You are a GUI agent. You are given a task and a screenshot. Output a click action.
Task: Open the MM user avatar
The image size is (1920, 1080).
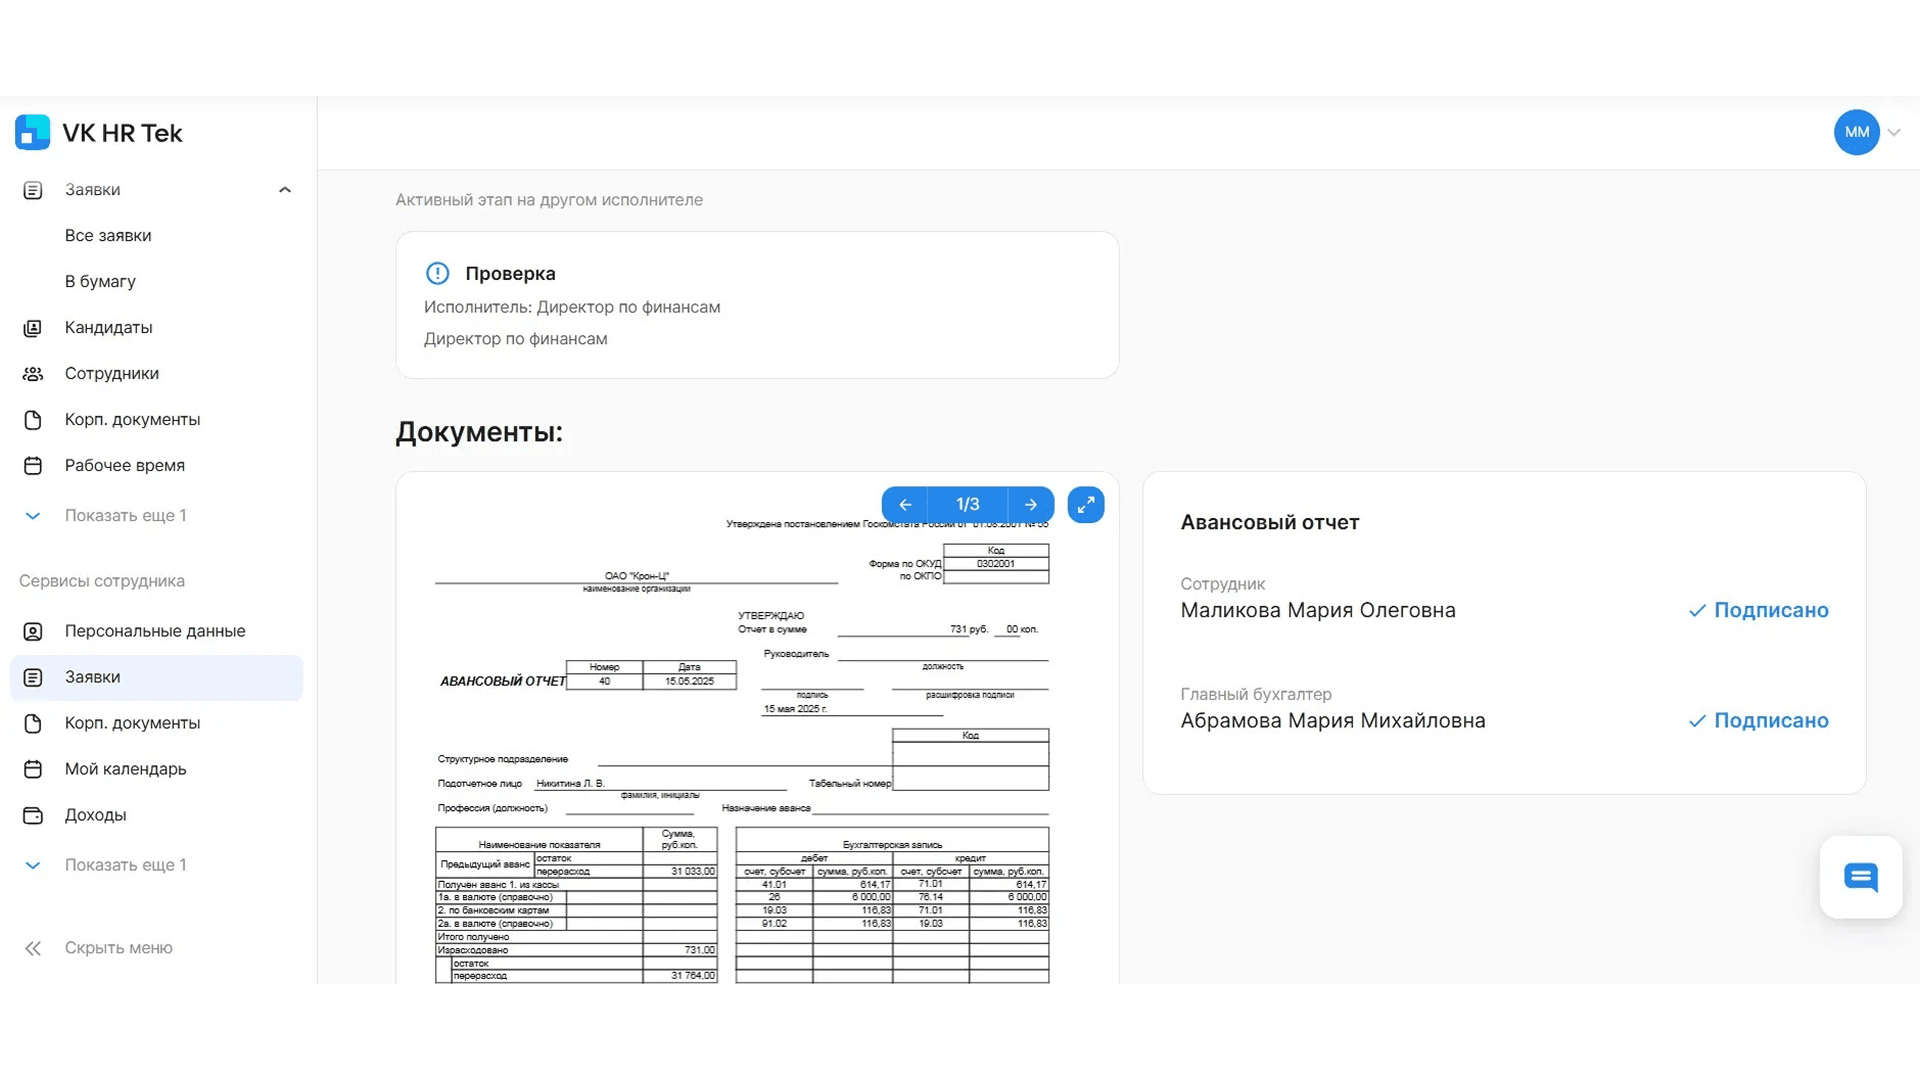(x=1856, y=132)
